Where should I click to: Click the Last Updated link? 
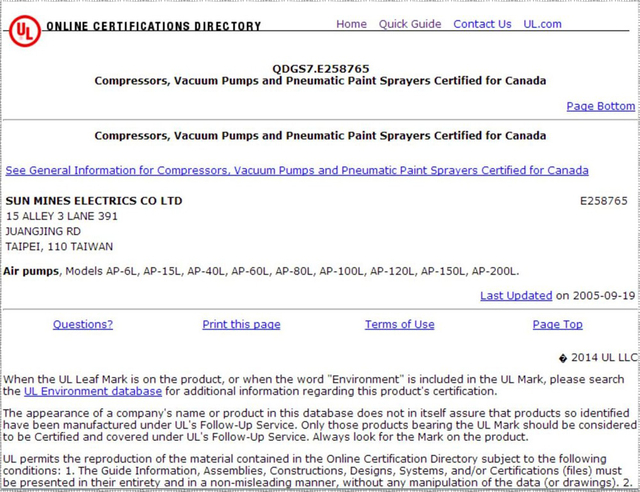pos(516,296)
